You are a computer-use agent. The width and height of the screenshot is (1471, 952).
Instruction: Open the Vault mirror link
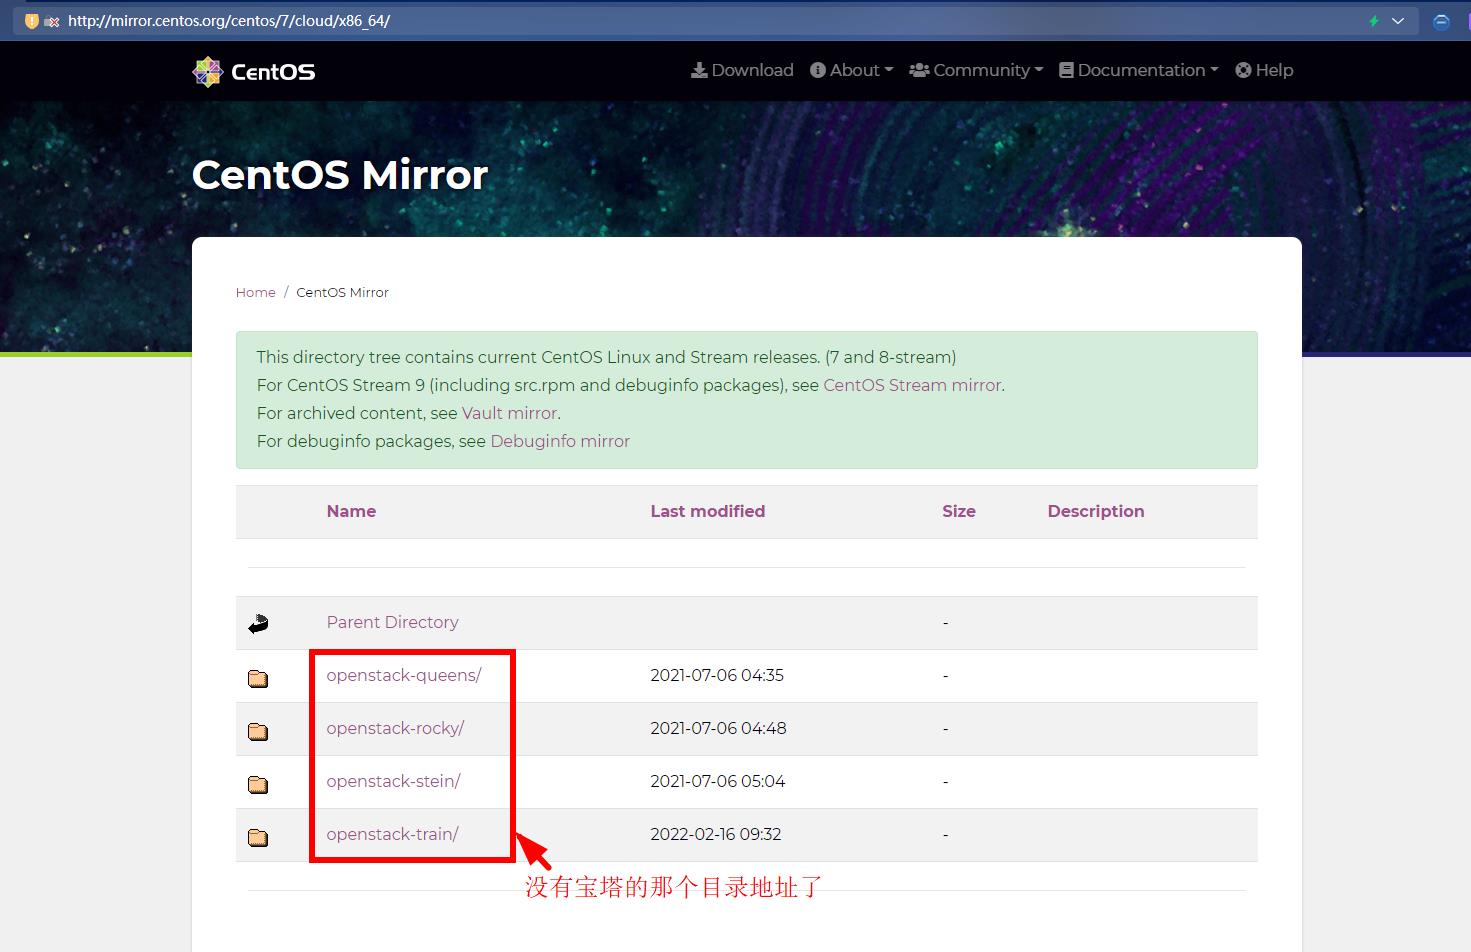coord(509,413)
